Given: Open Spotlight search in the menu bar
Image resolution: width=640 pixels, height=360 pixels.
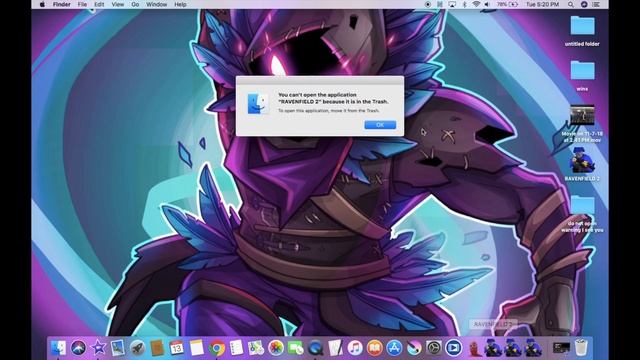Looking at the screenshot, I should pyautogui.click(x=571, y=4).
